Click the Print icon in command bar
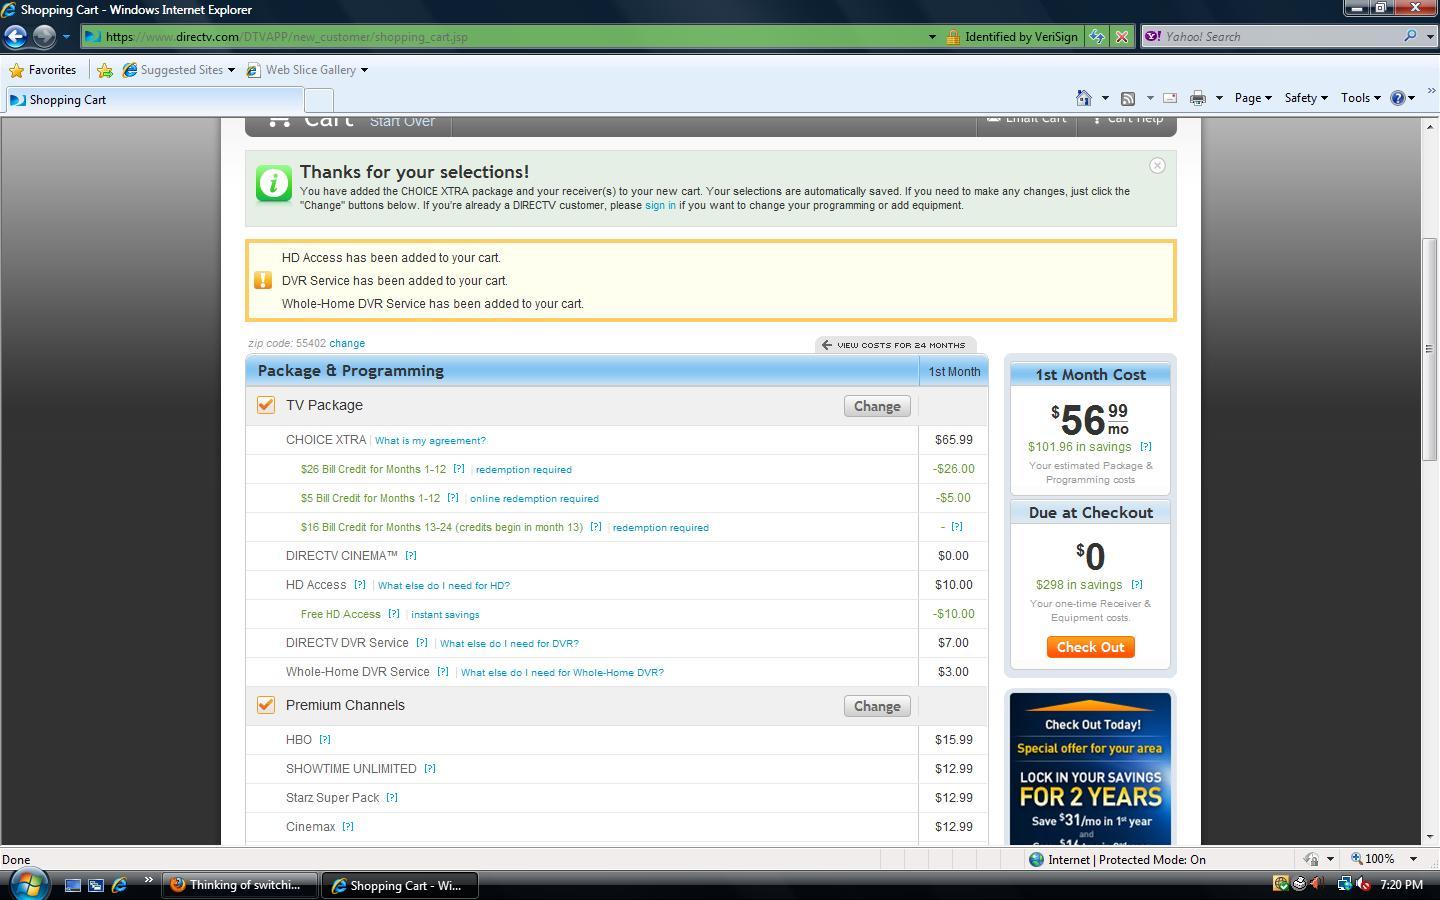This screenshot has height=900, width=1440. coord(1198,98)
